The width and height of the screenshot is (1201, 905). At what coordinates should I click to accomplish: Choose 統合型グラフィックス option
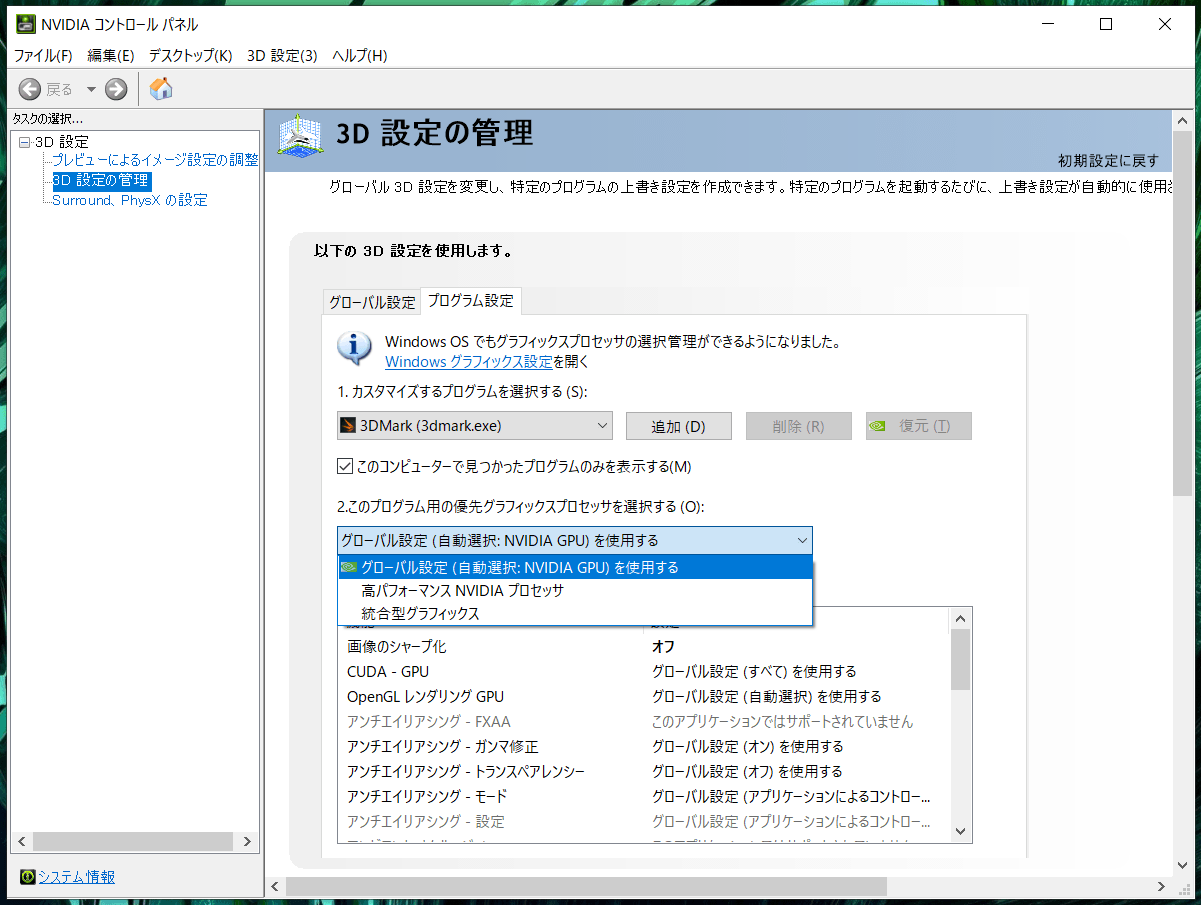pyautogui.click(x=576, y=613)
